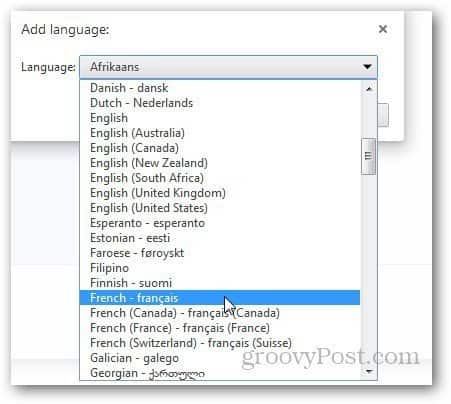Select Dutch - Nederlands option
The height and width of the screenshot is (404, 451).
pyautogui.click(x=220, y=103)
